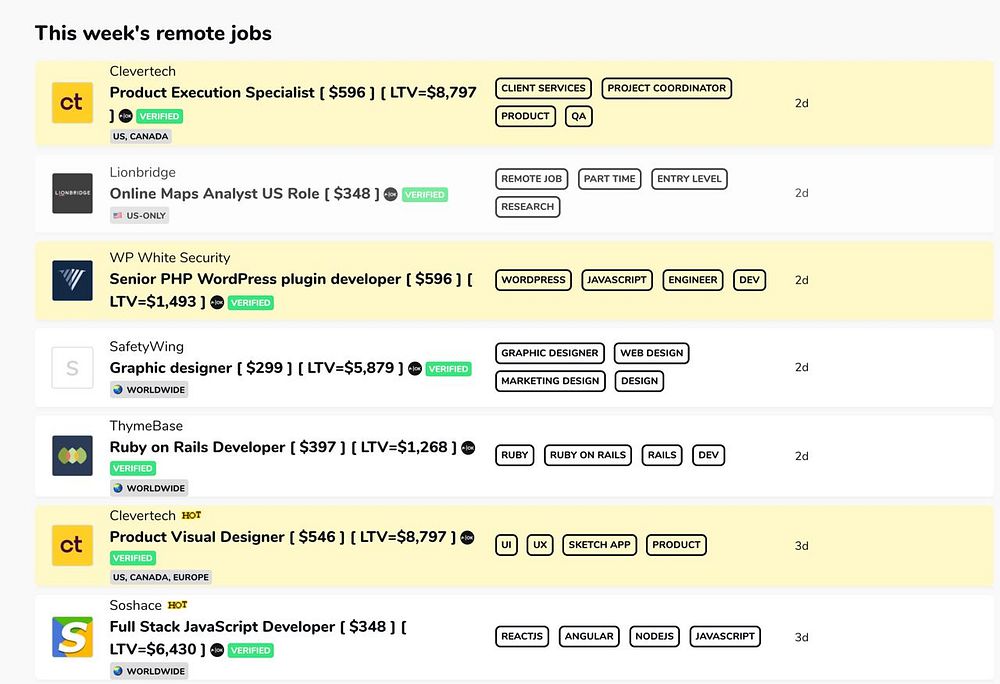Click the WP White Security logo
Screen dimensions: 1000x684
tap(72, 280)
